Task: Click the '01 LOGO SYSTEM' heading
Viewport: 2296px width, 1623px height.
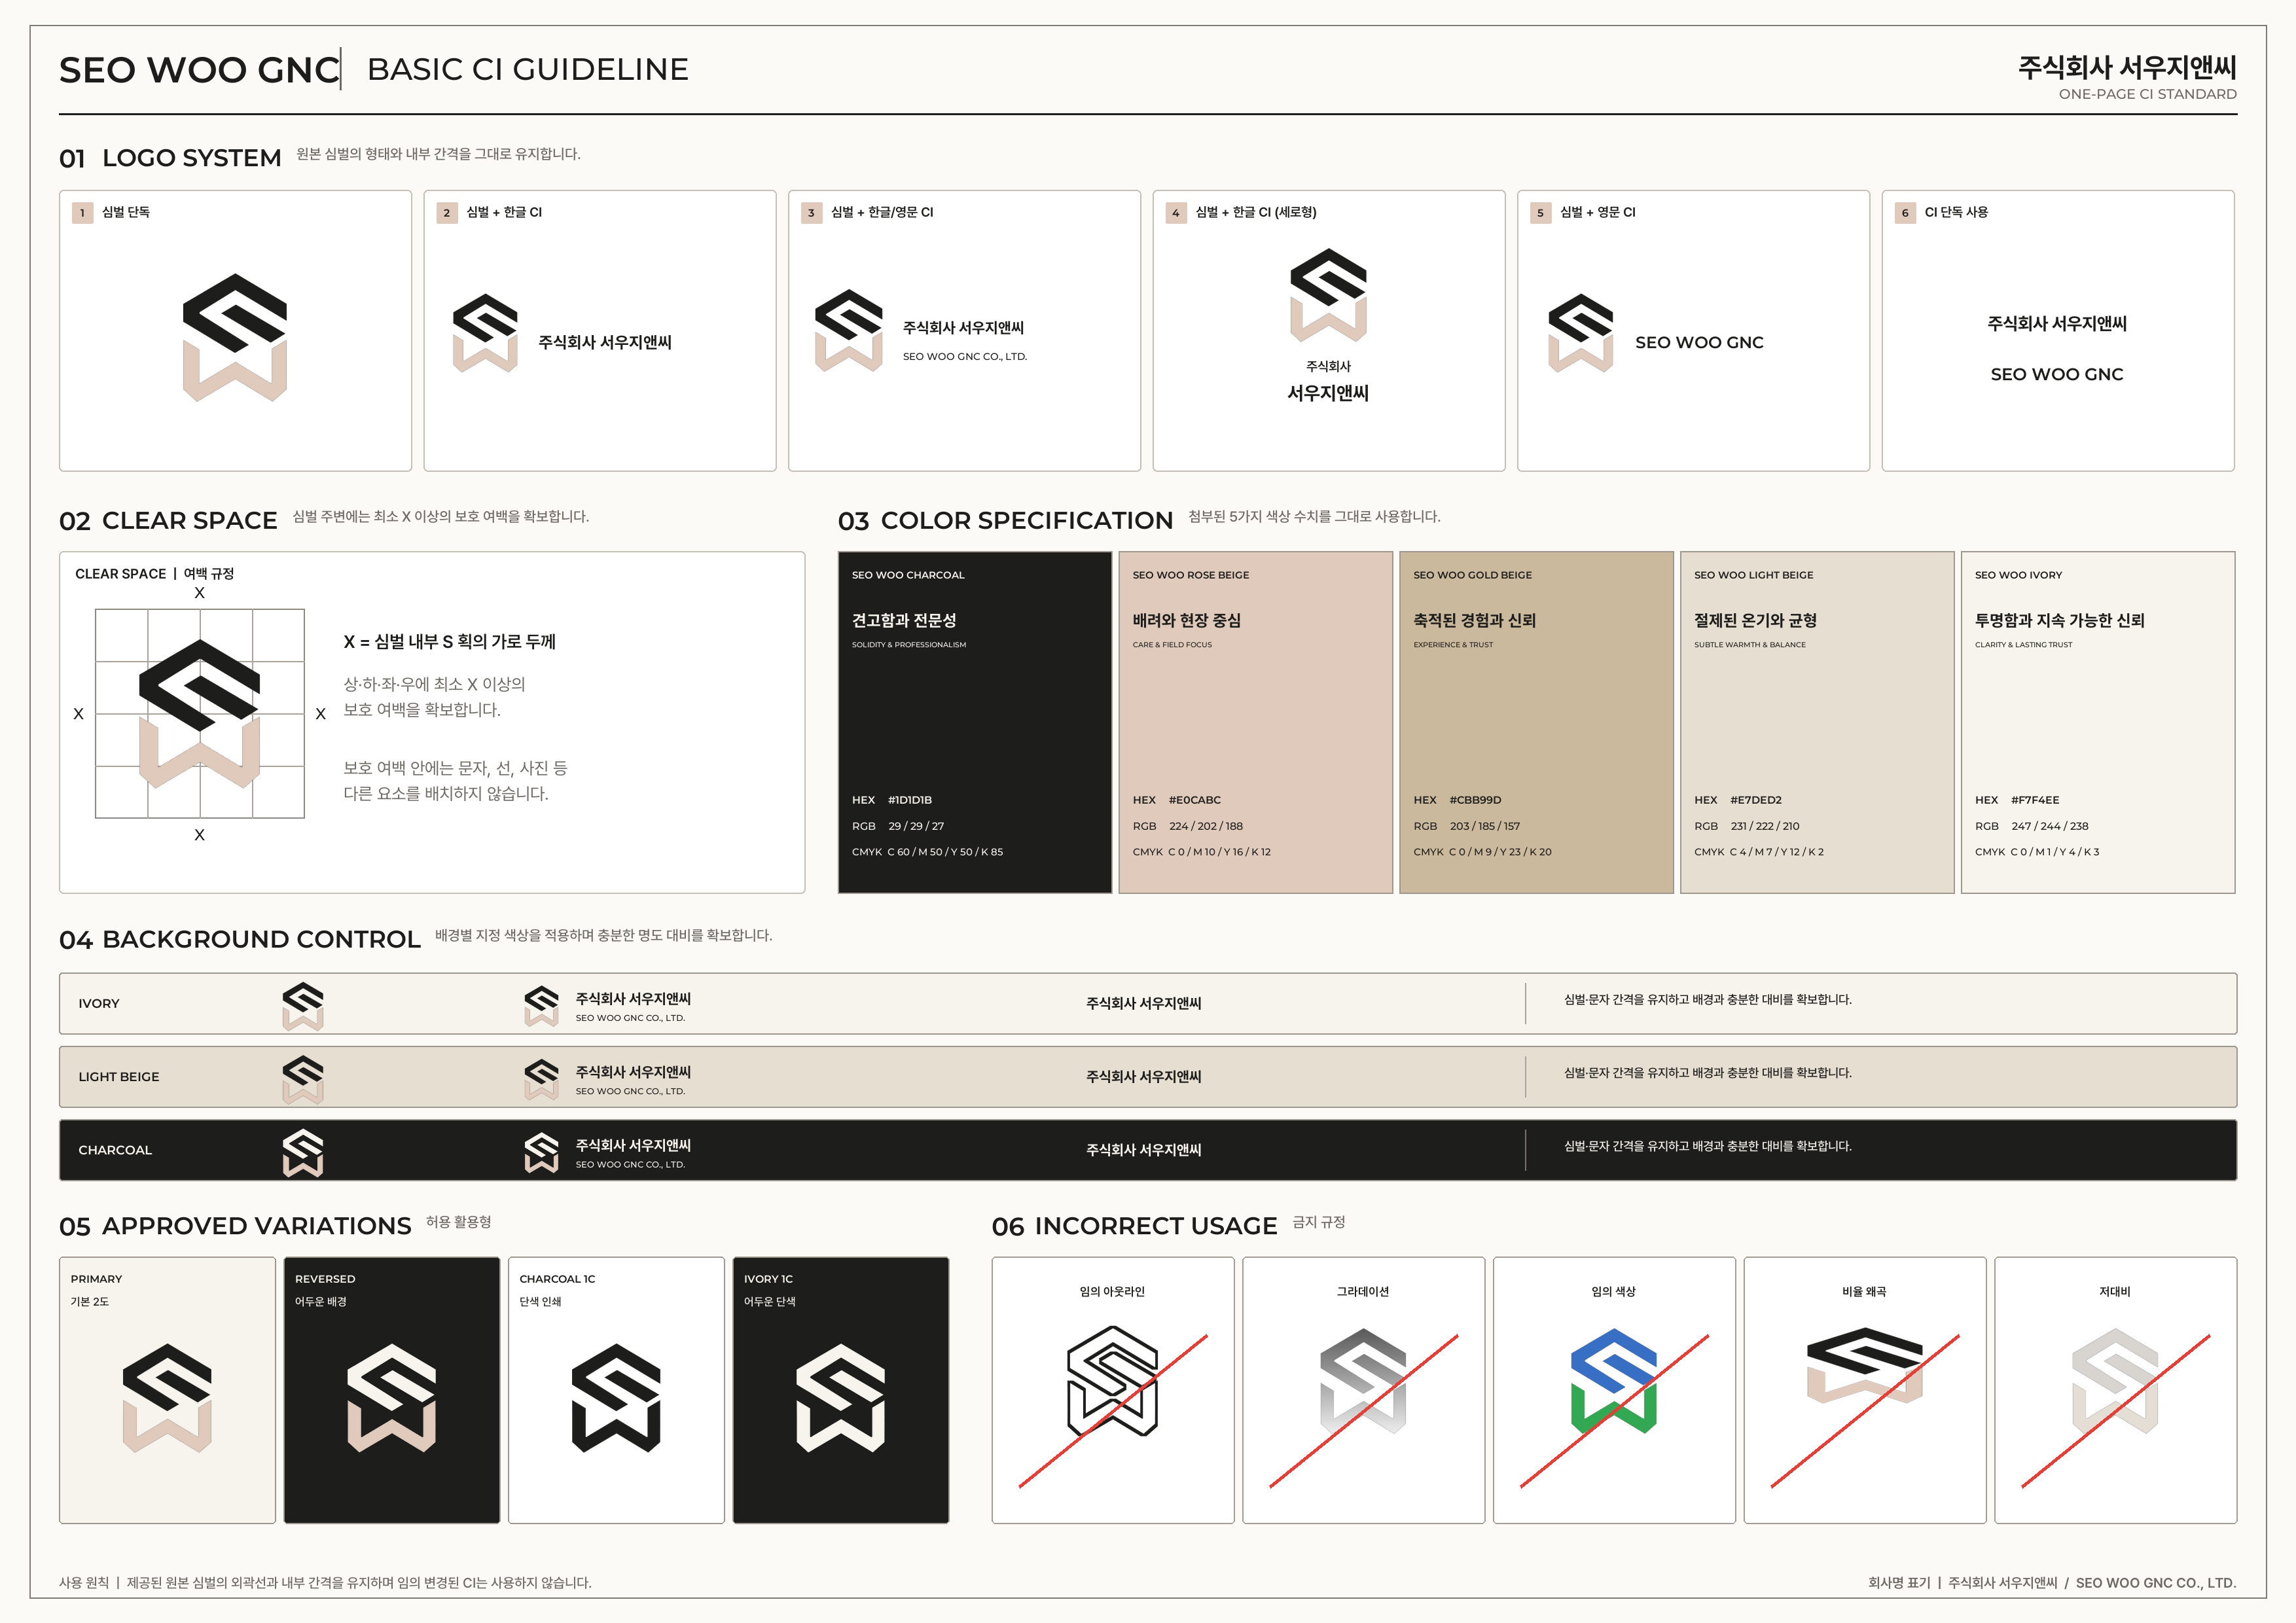Action: (x=170, y=158)
